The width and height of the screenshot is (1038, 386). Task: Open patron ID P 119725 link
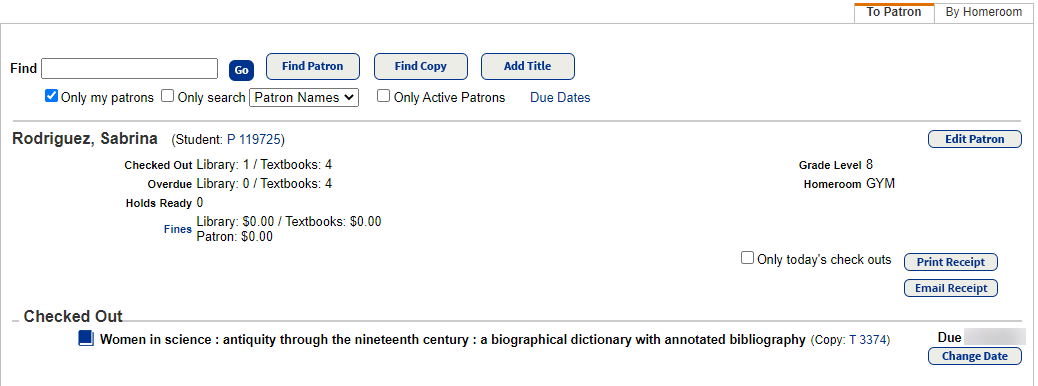[x=254, y=140]
